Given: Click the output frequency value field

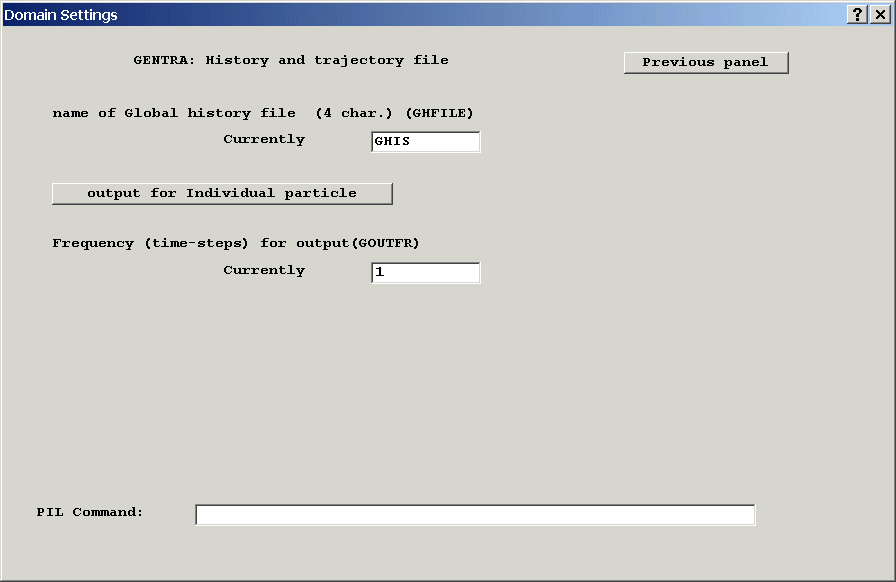Looking at the screenshot, I should pyautogui.click(x=425, y=273).
